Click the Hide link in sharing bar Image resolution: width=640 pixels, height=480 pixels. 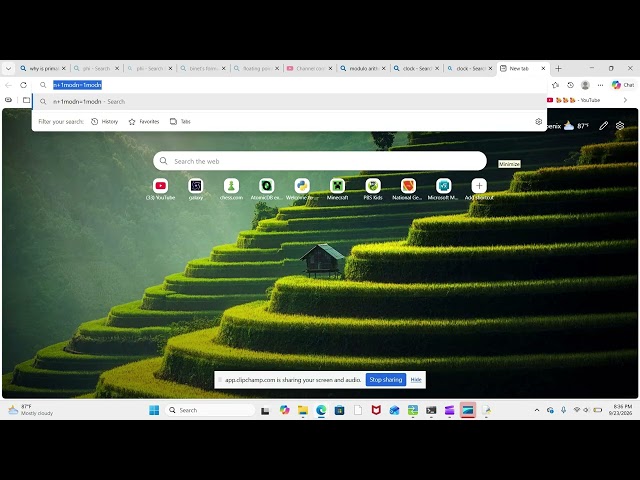[416, 380]
